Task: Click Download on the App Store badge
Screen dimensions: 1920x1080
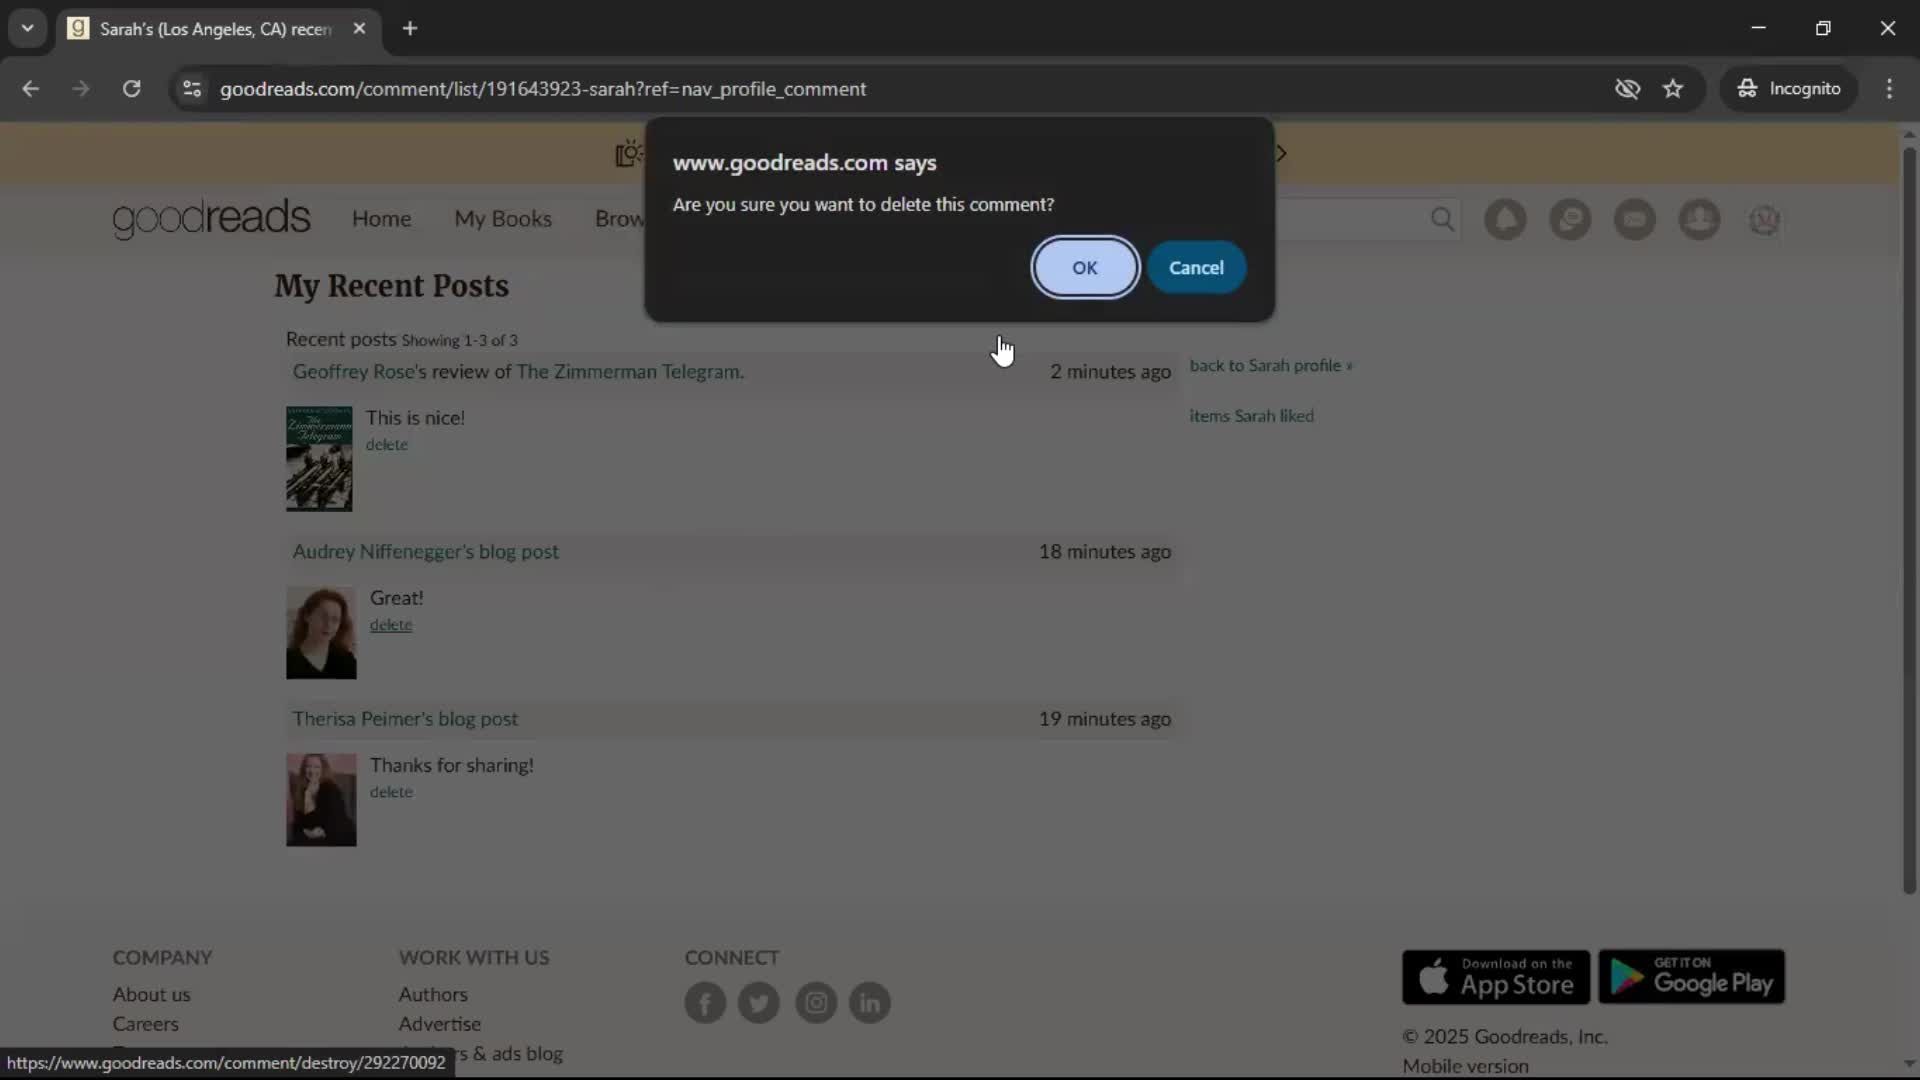Action: 1495,977
